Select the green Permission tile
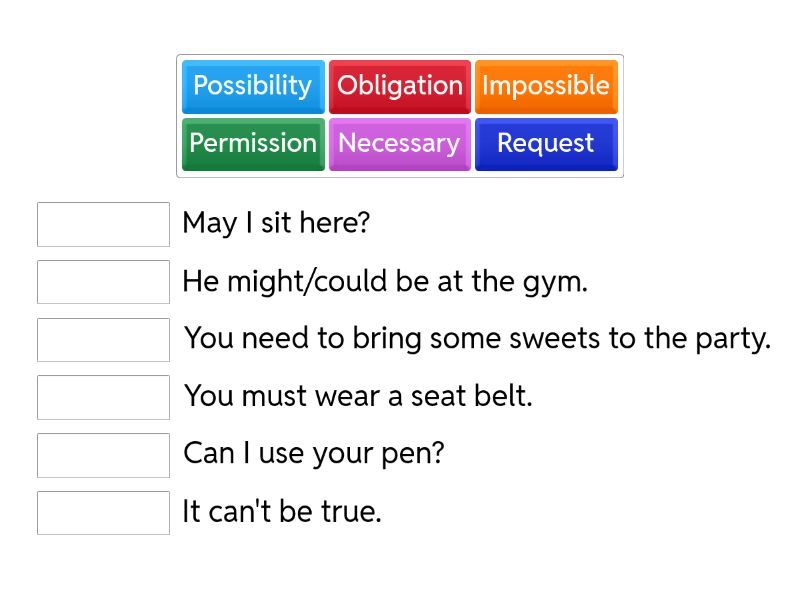 [253, 144]
